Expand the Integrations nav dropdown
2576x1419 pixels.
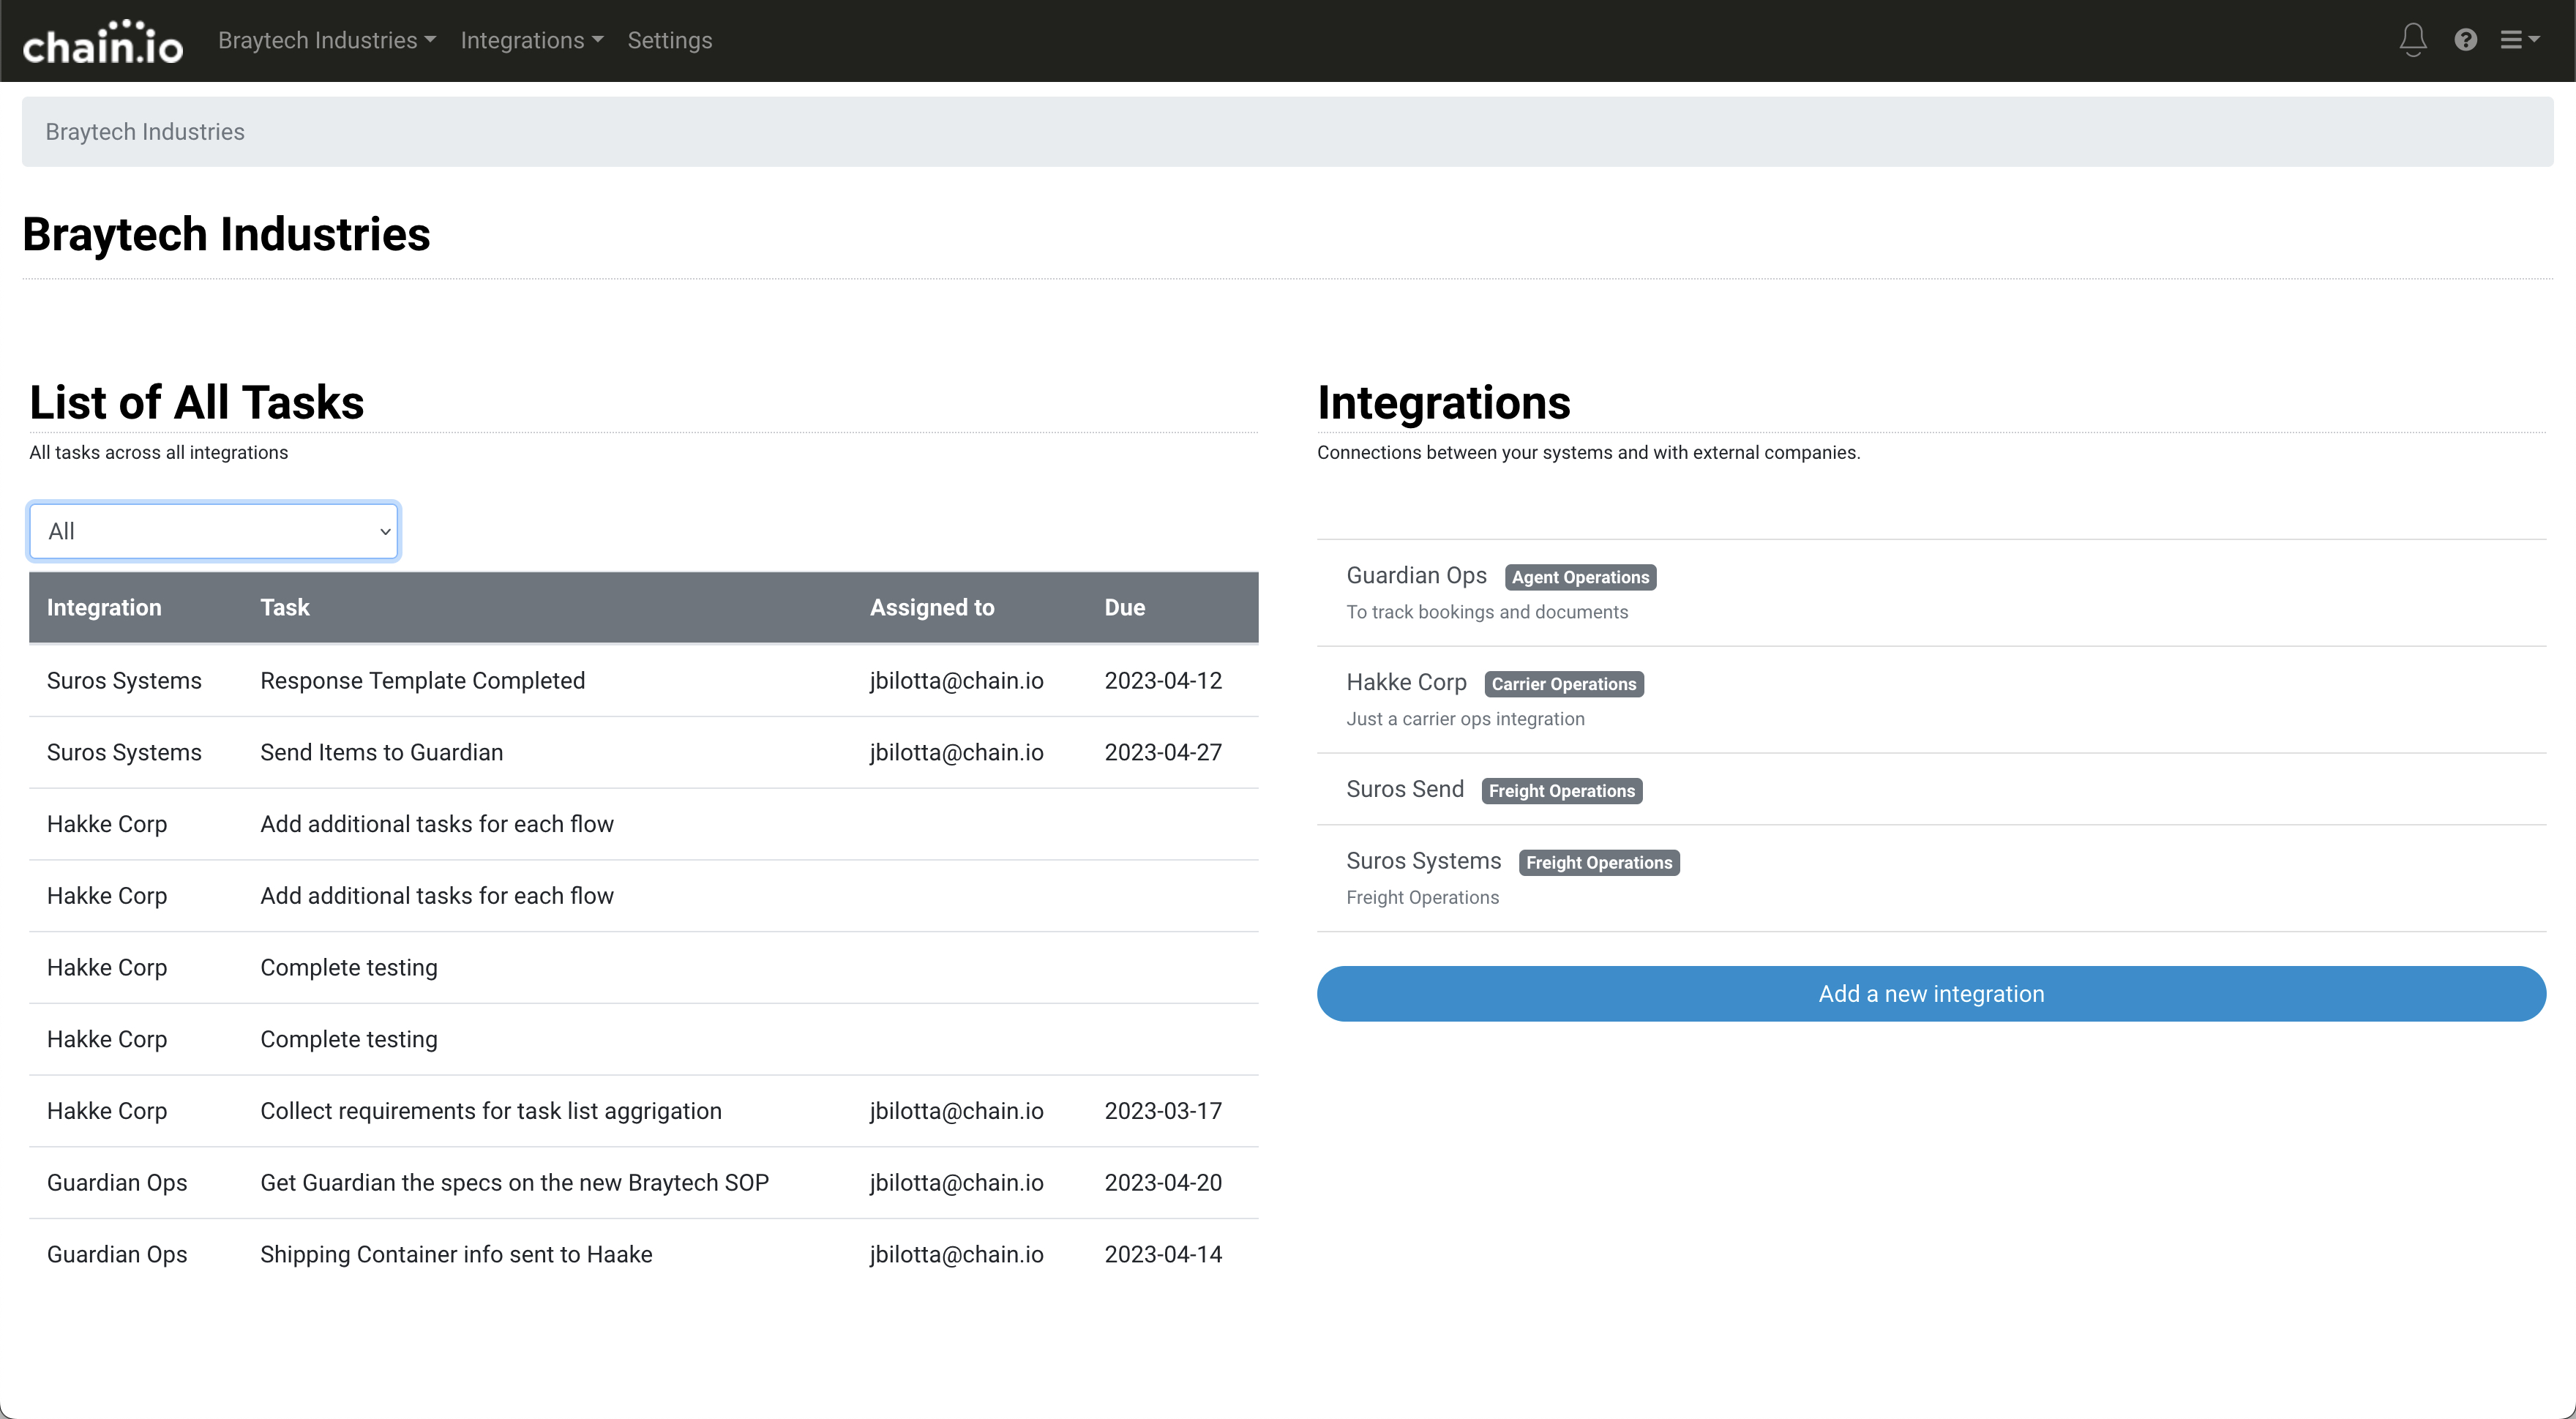coord(531,40)
